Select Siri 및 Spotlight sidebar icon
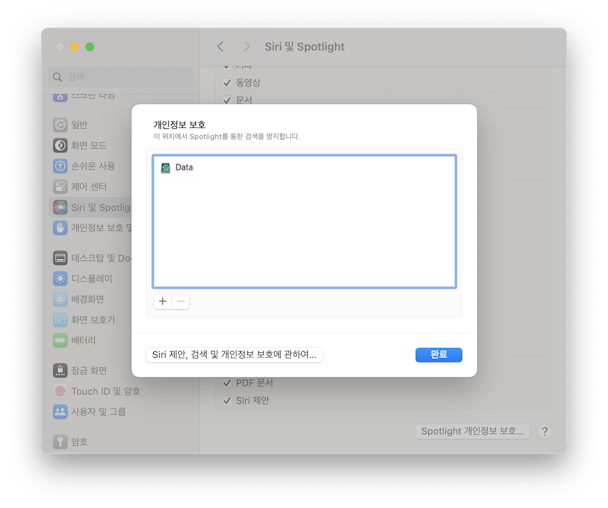 pyautogui.click(x=60, y=207)
